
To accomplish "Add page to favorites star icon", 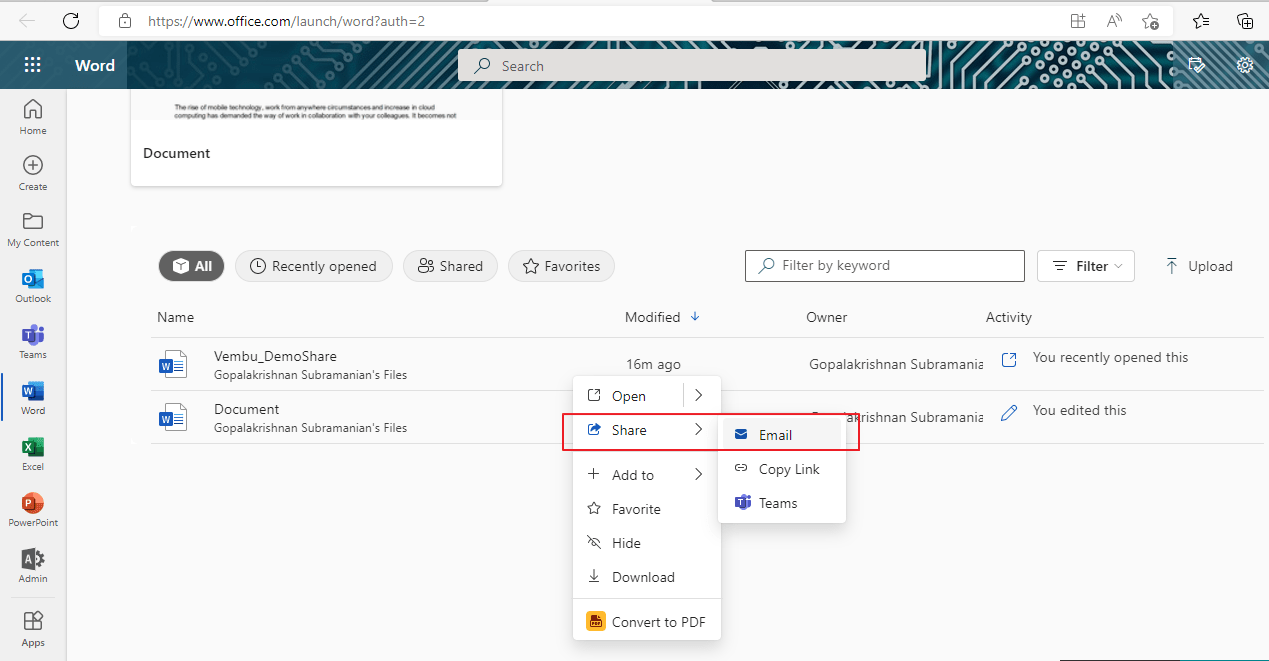I will (x=1150, y=20).
